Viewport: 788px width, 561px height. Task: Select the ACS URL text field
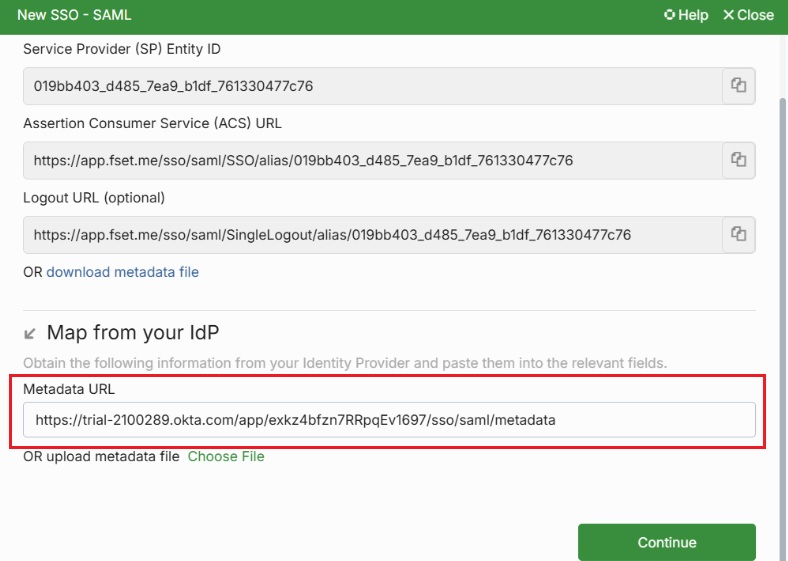[x=370, y=160]
